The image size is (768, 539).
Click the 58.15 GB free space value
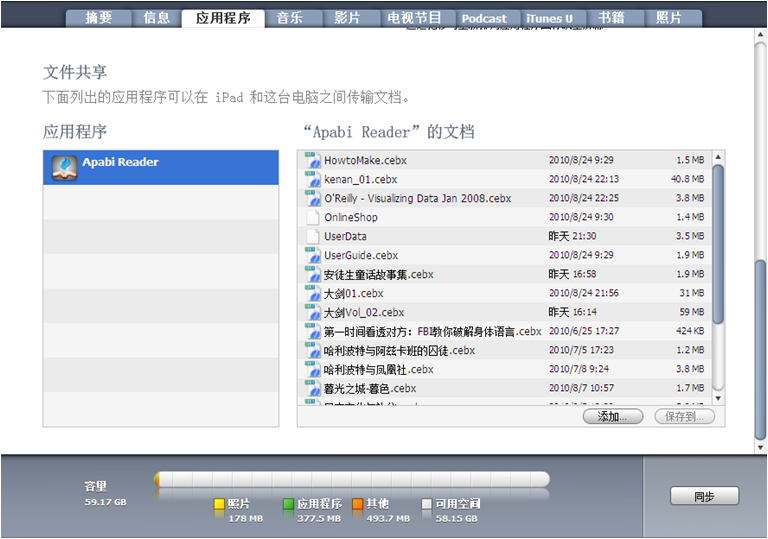click(456, 518)
